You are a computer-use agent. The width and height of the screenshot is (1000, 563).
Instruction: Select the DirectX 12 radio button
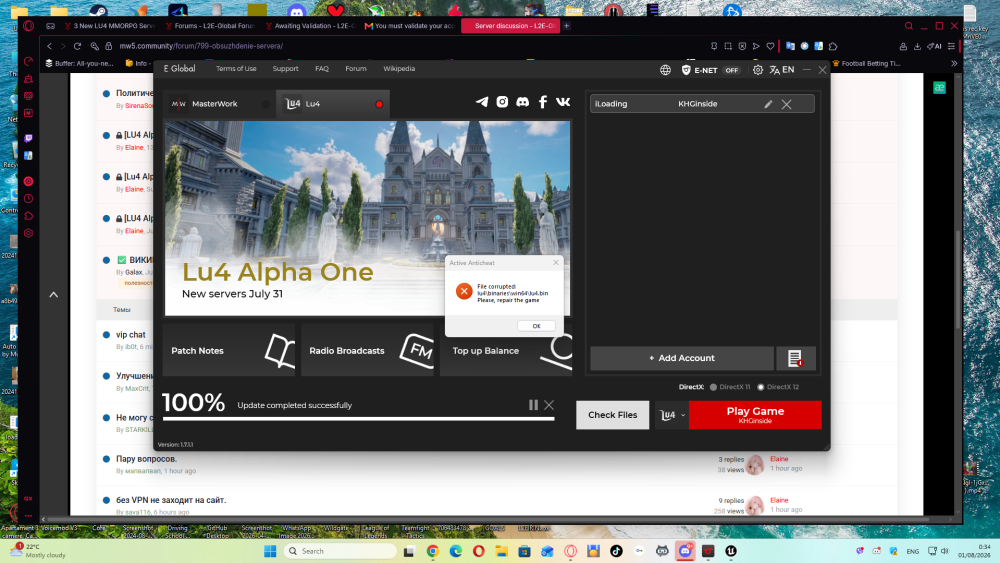pyautogui.click(x=761, y=387)
